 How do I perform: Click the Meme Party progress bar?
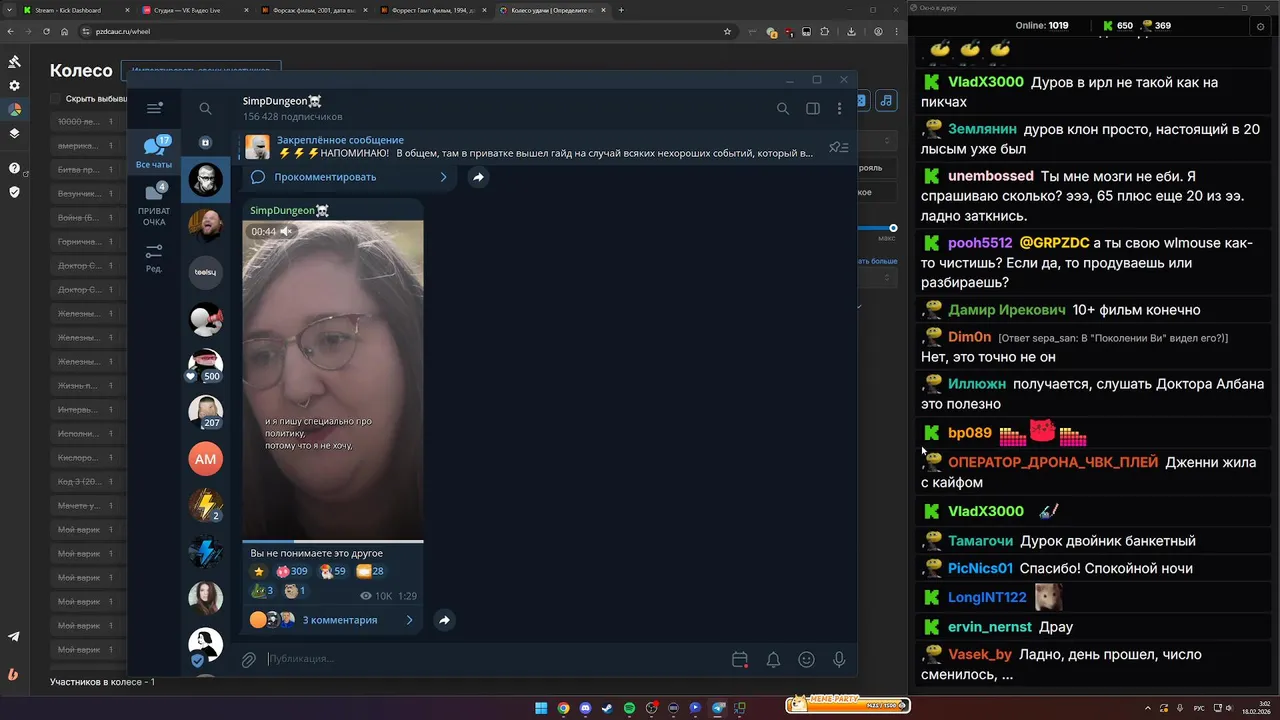(848, 704)
